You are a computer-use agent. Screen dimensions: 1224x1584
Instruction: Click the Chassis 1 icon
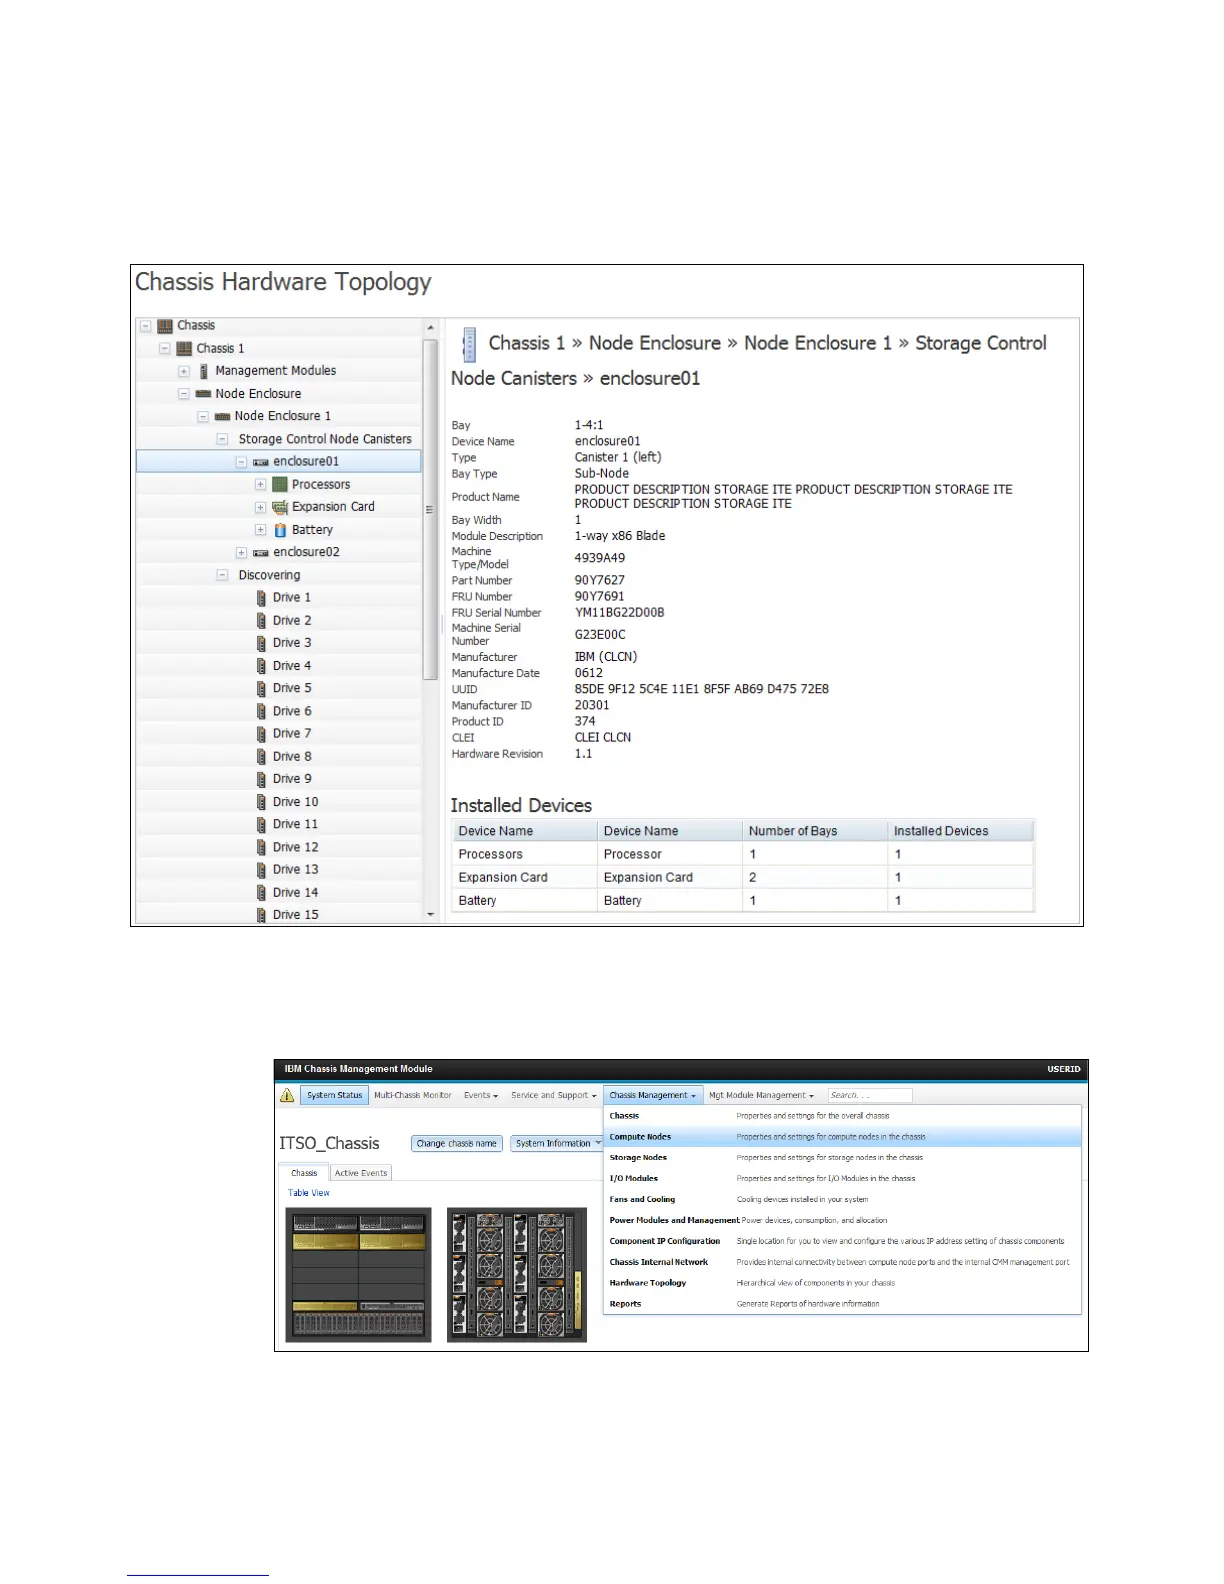pos(184,349)
